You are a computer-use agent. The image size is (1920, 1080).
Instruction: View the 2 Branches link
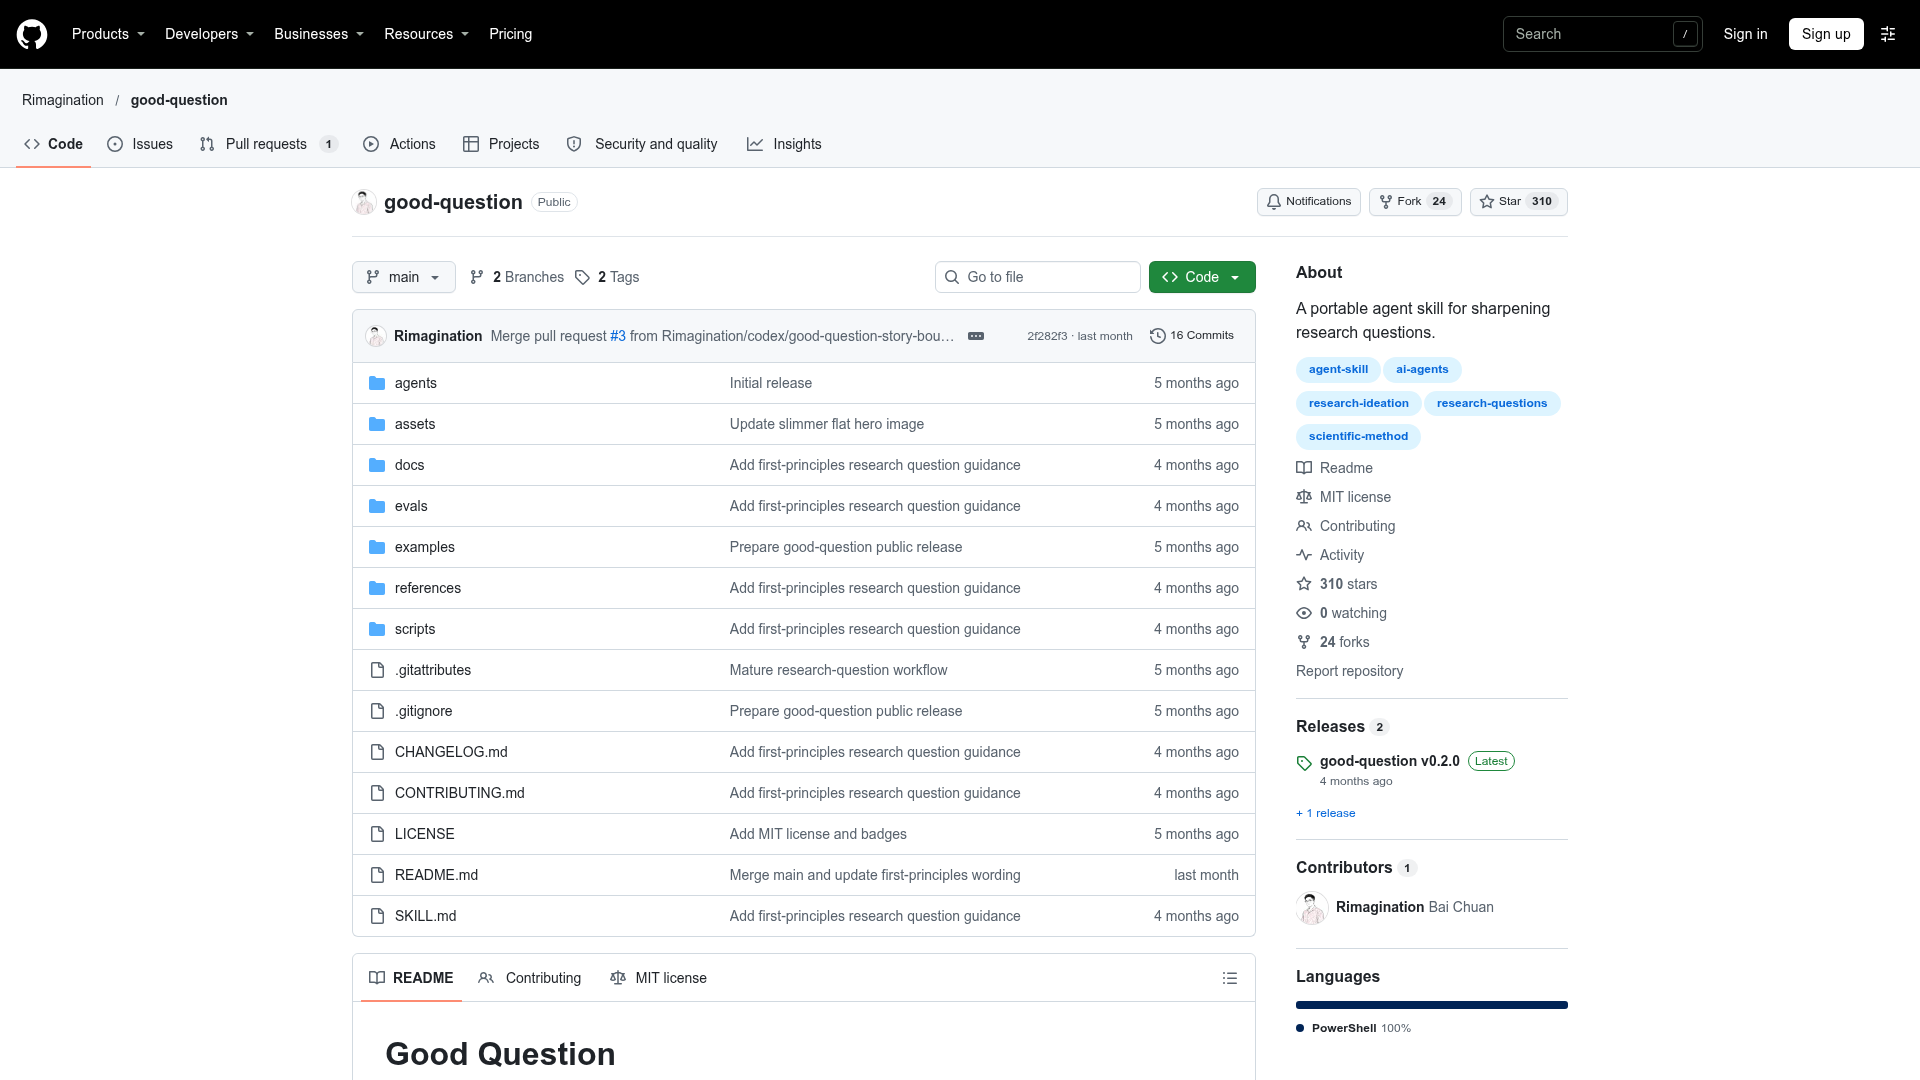[517, 277]
